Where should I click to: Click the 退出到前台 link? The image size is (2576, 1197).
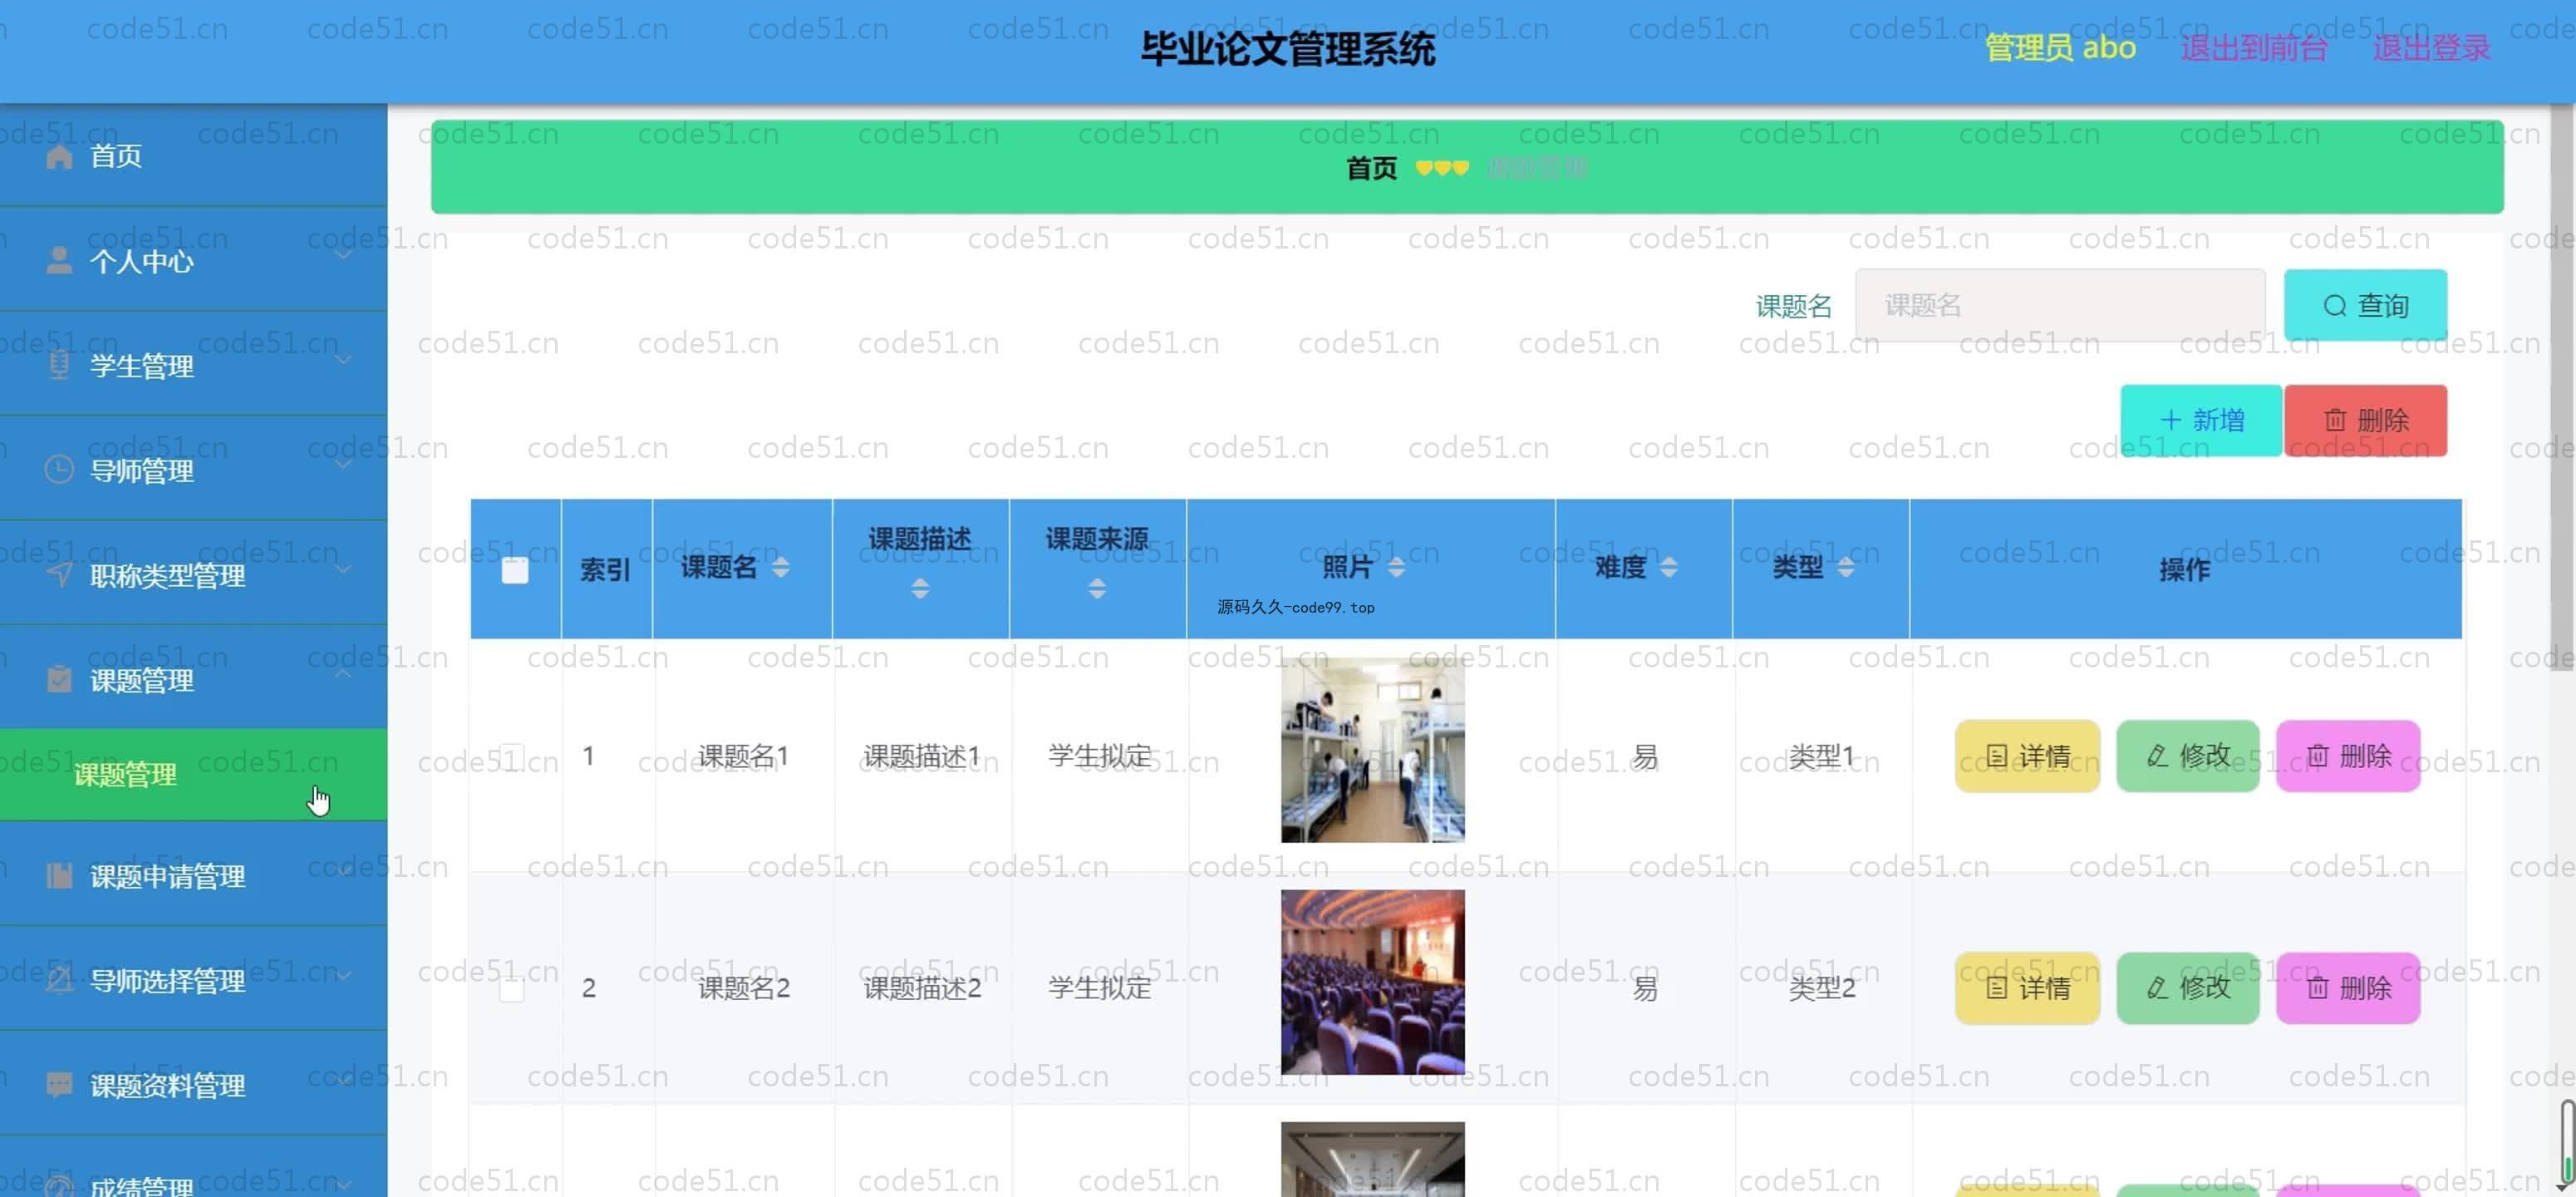(x=2254, y=48)
